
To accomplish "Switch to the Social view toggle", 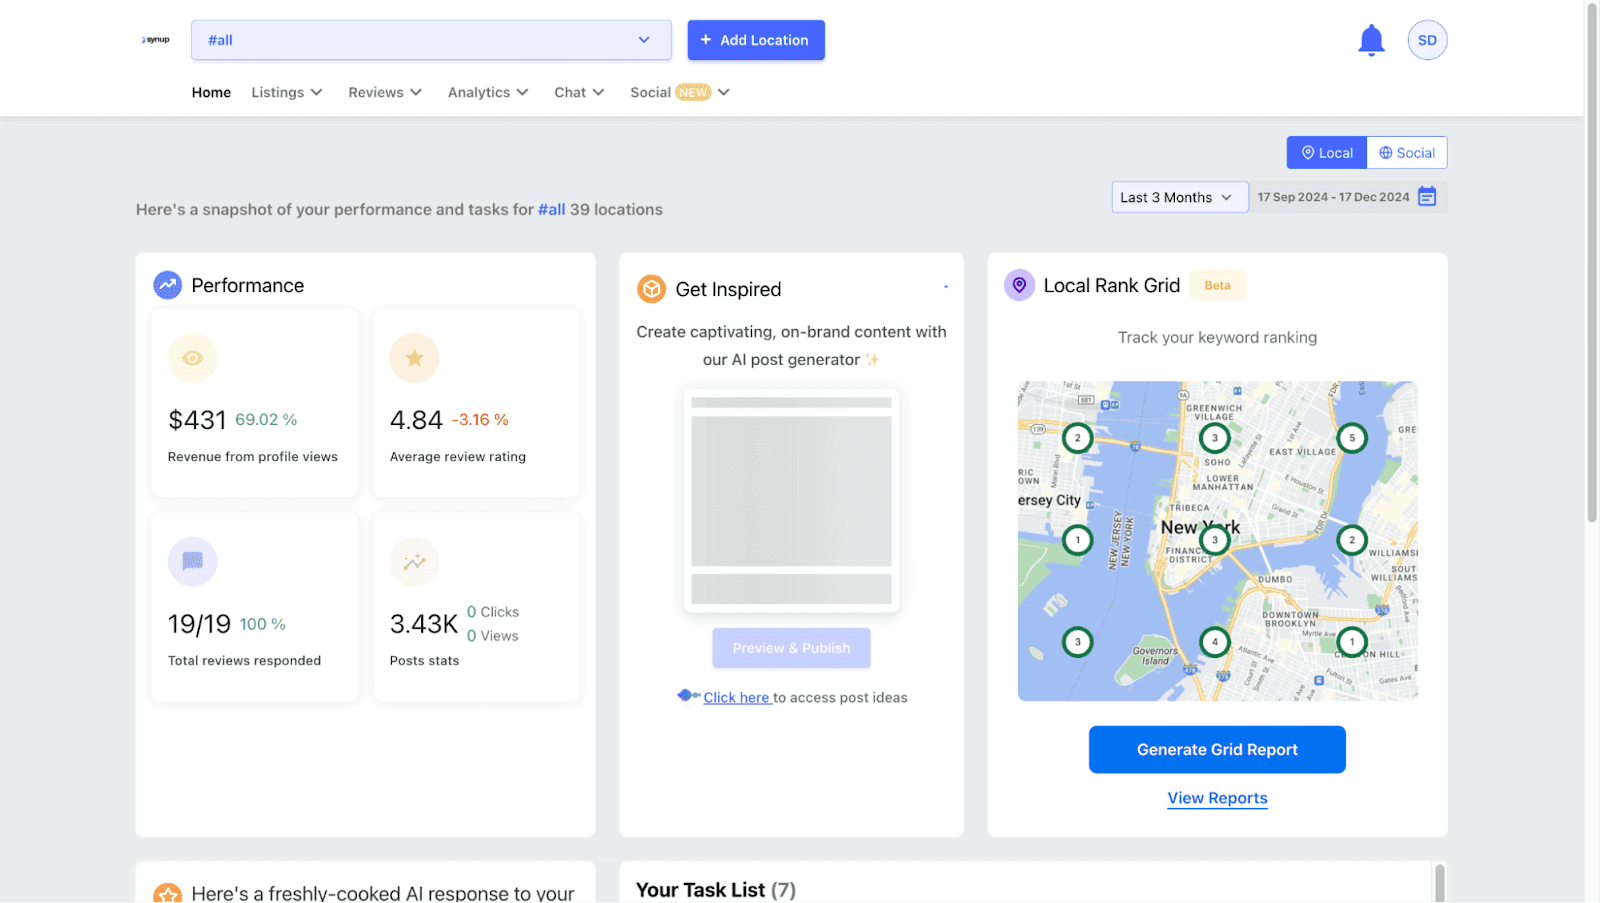I will tap(1407, 153).
